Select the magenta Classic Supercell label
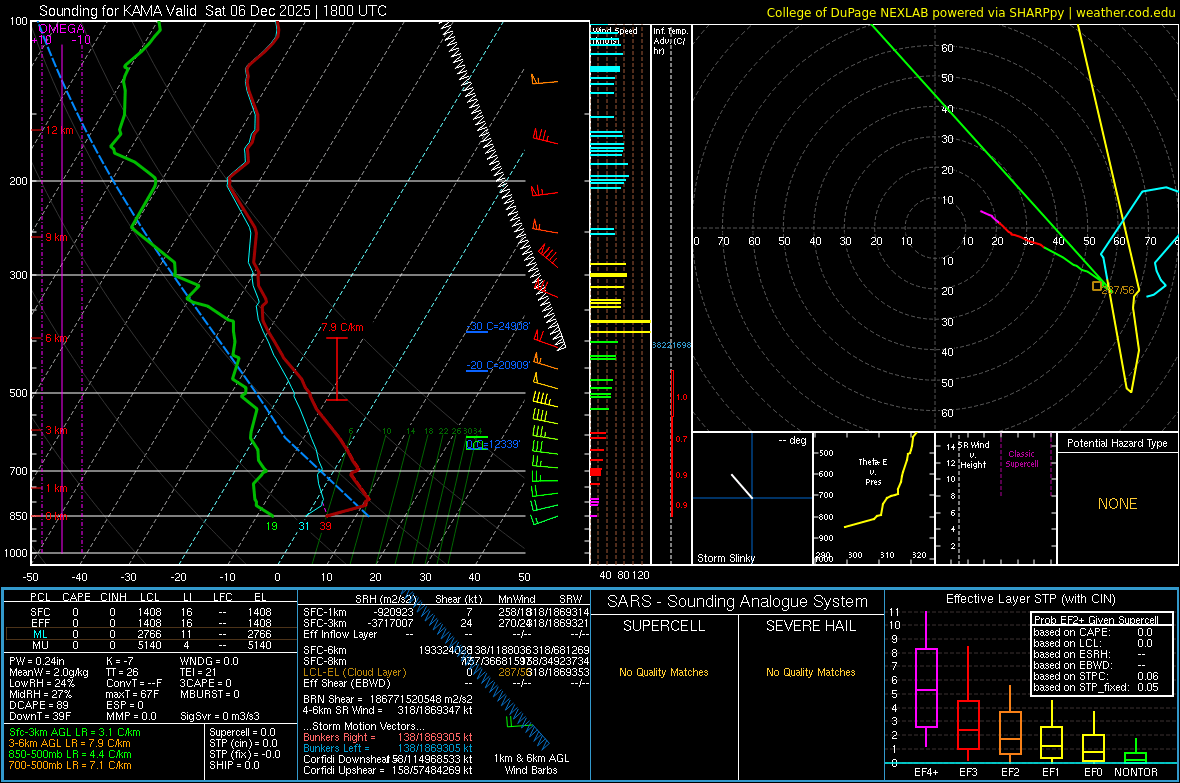This screenshot has width=1180, height=783. pos(1021,459)
